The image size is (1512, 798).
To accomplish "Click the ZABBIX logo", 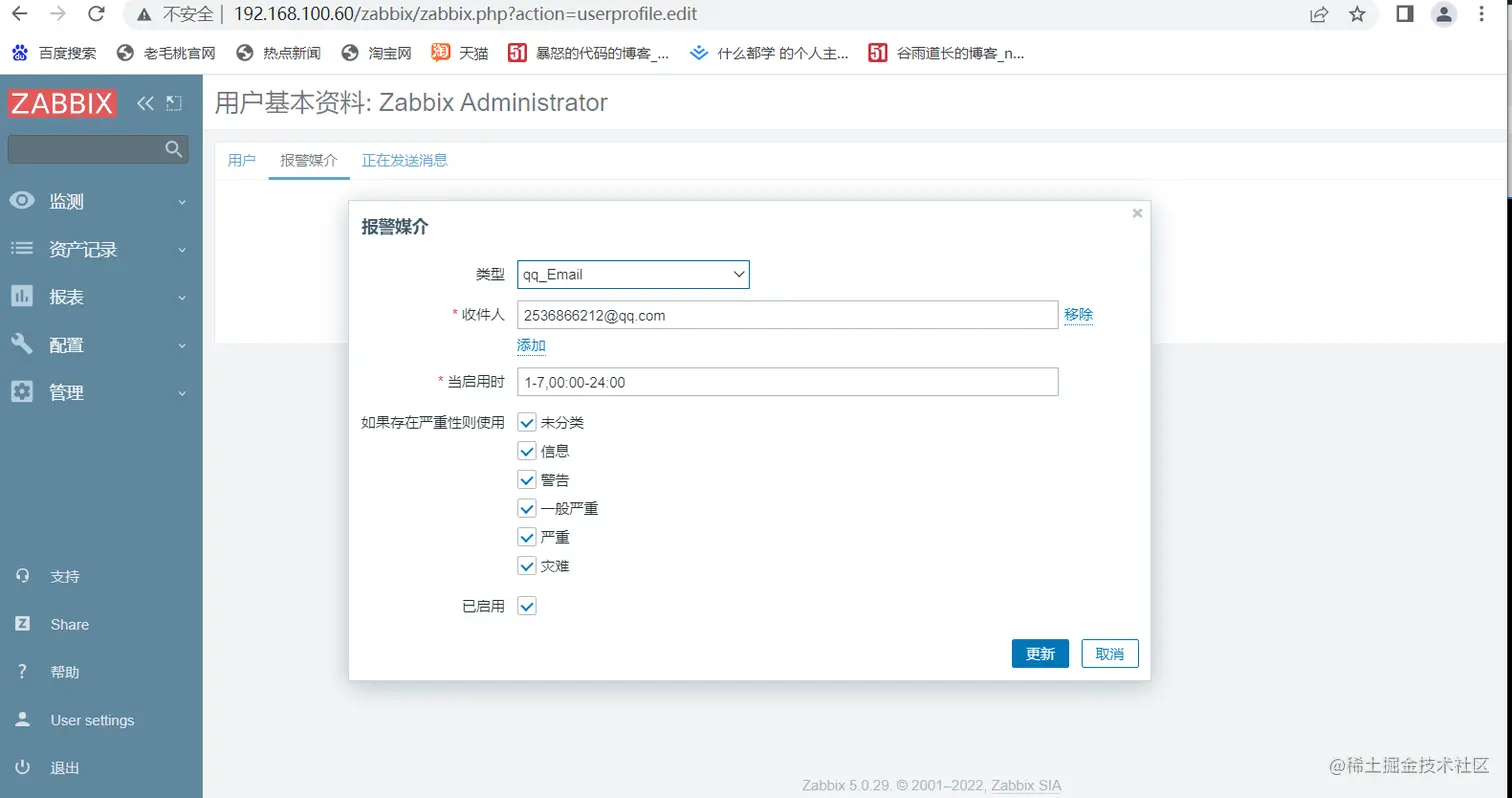I will pos(62,103).
